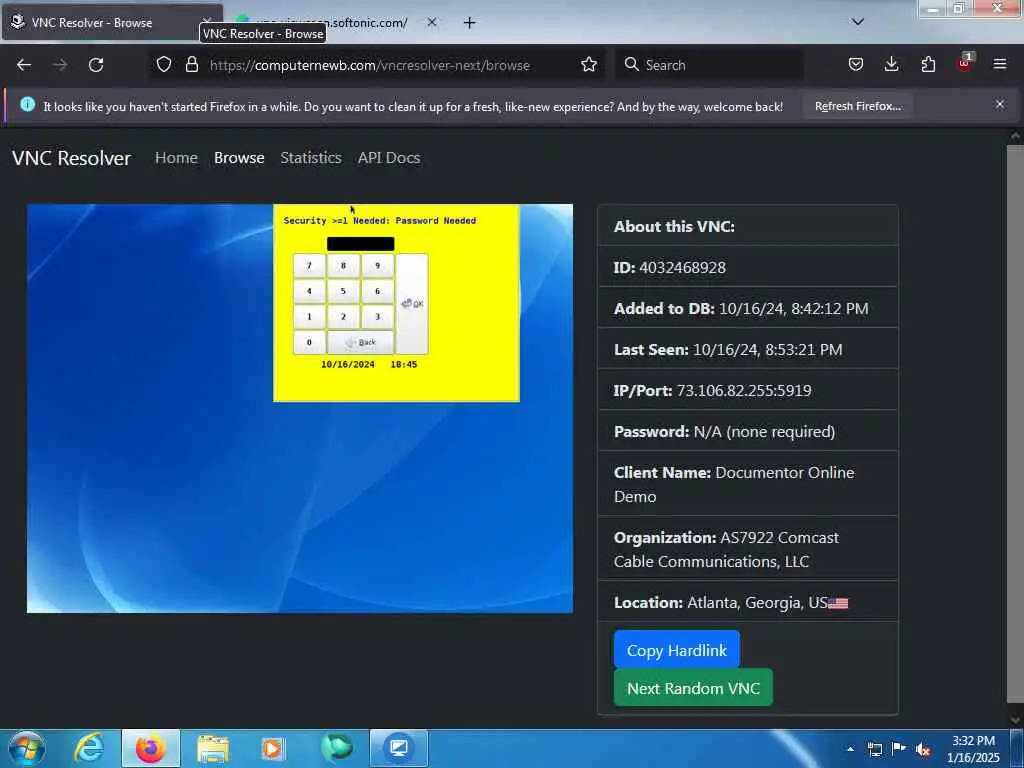Open the Browse nav item

click(x=239, y=158)
